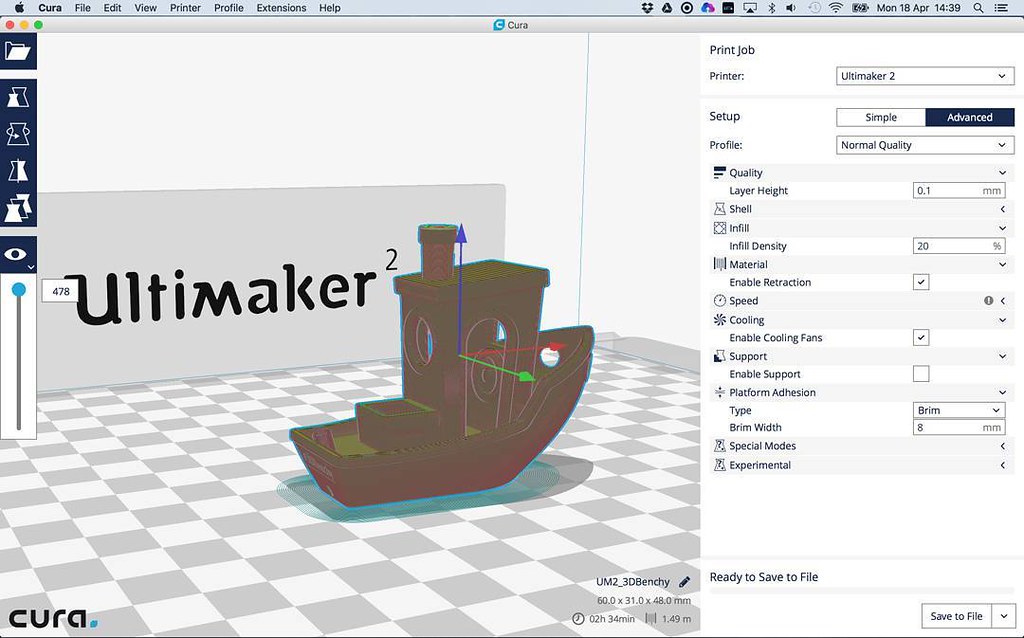This screenshot has width=1024, height=638.
Task: Click the Save to File button
Action: click(957, 616)
